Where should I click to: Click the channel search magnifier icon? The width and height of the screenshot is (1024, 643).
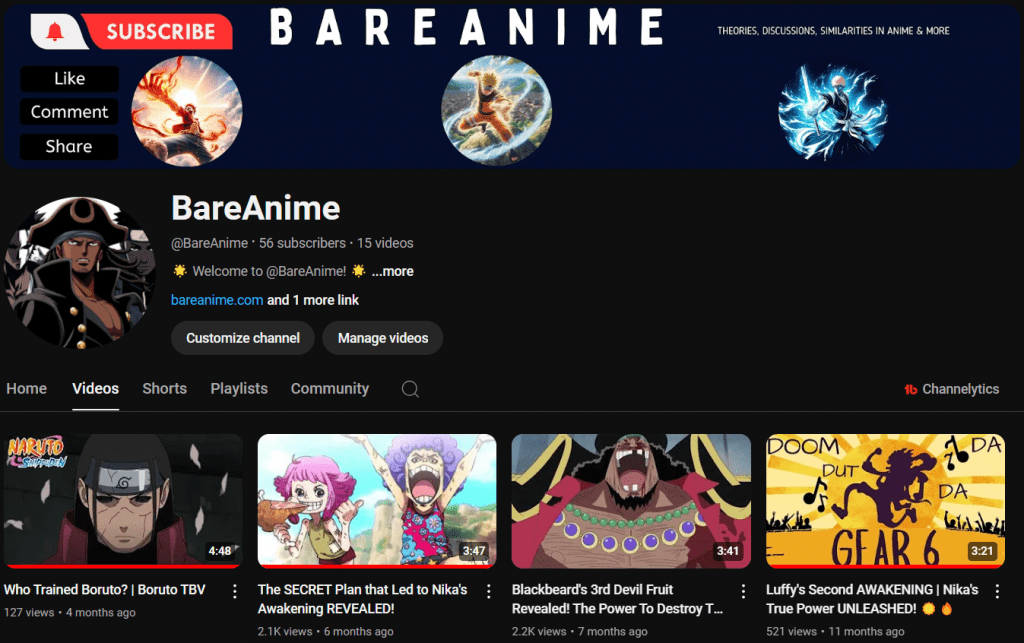coord(410,389)
